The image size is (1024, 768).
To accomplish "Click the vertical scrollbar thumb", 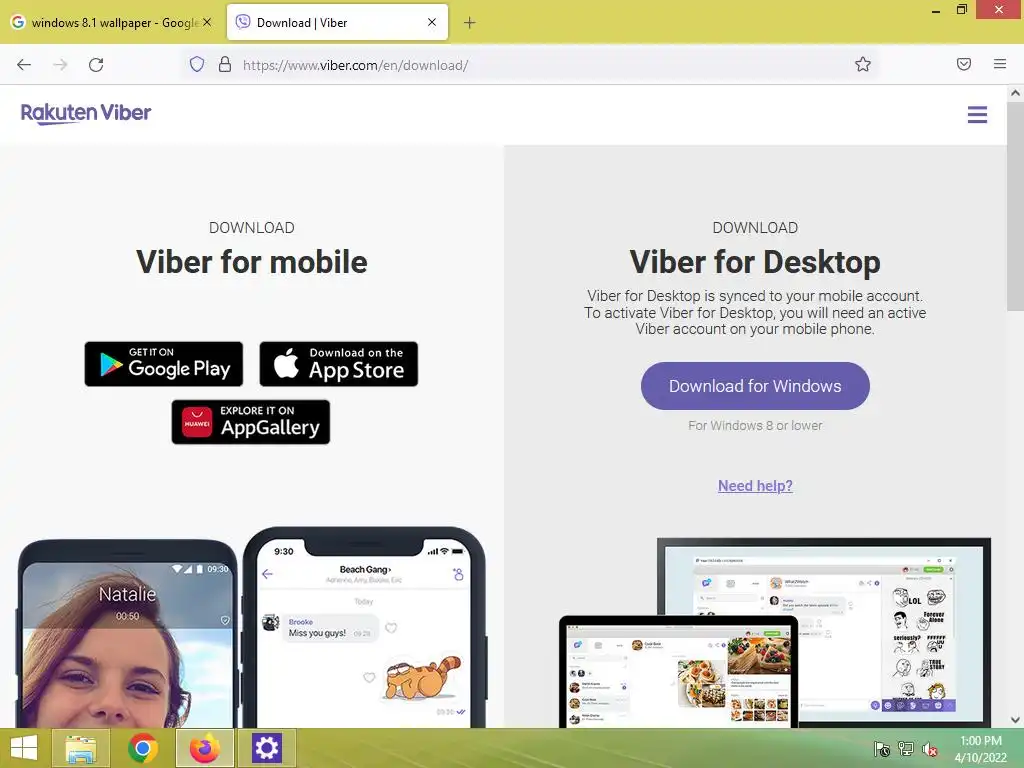I will (1015, 208).
